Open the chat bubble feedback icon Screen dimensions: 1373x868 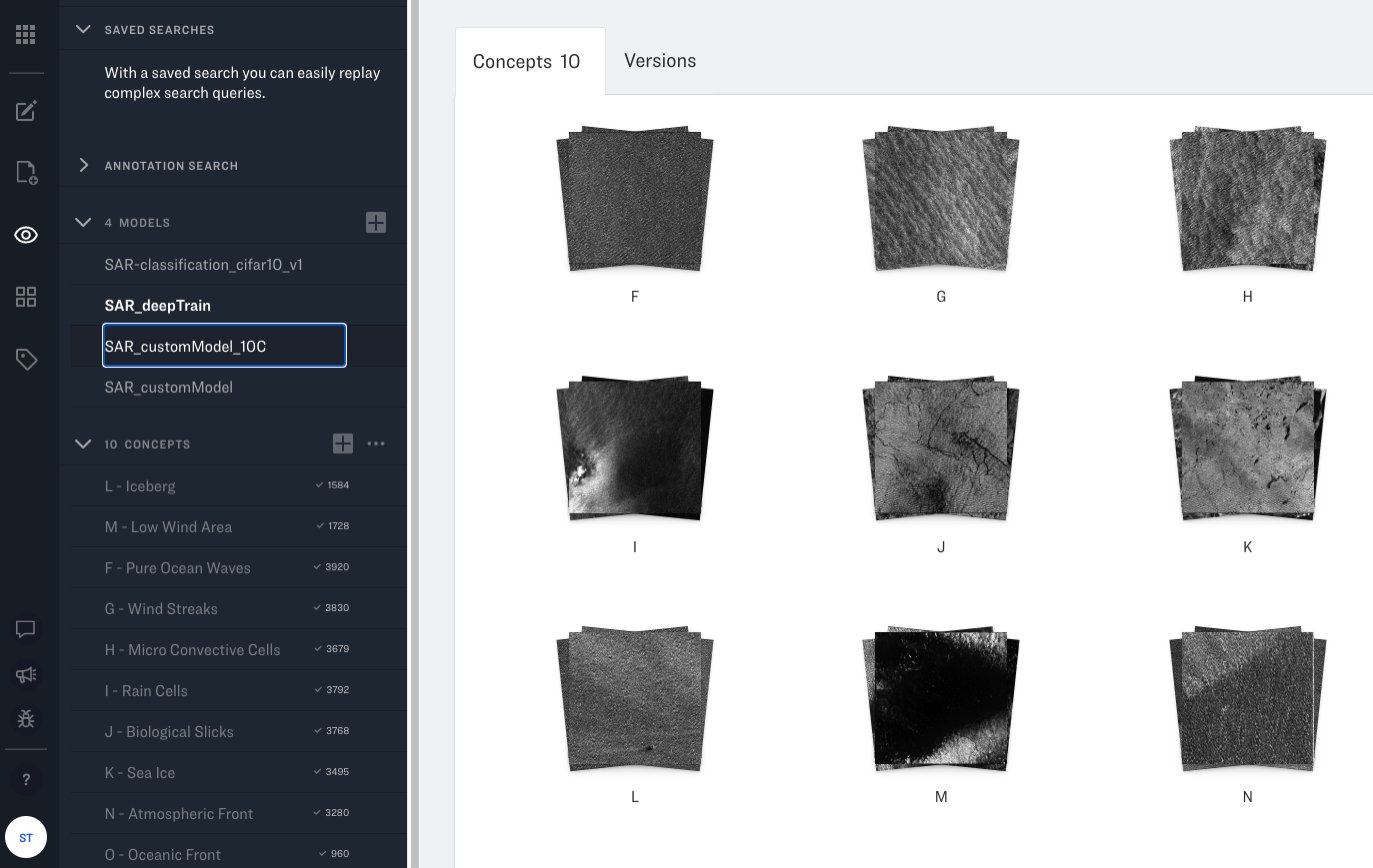coord(26,629)
